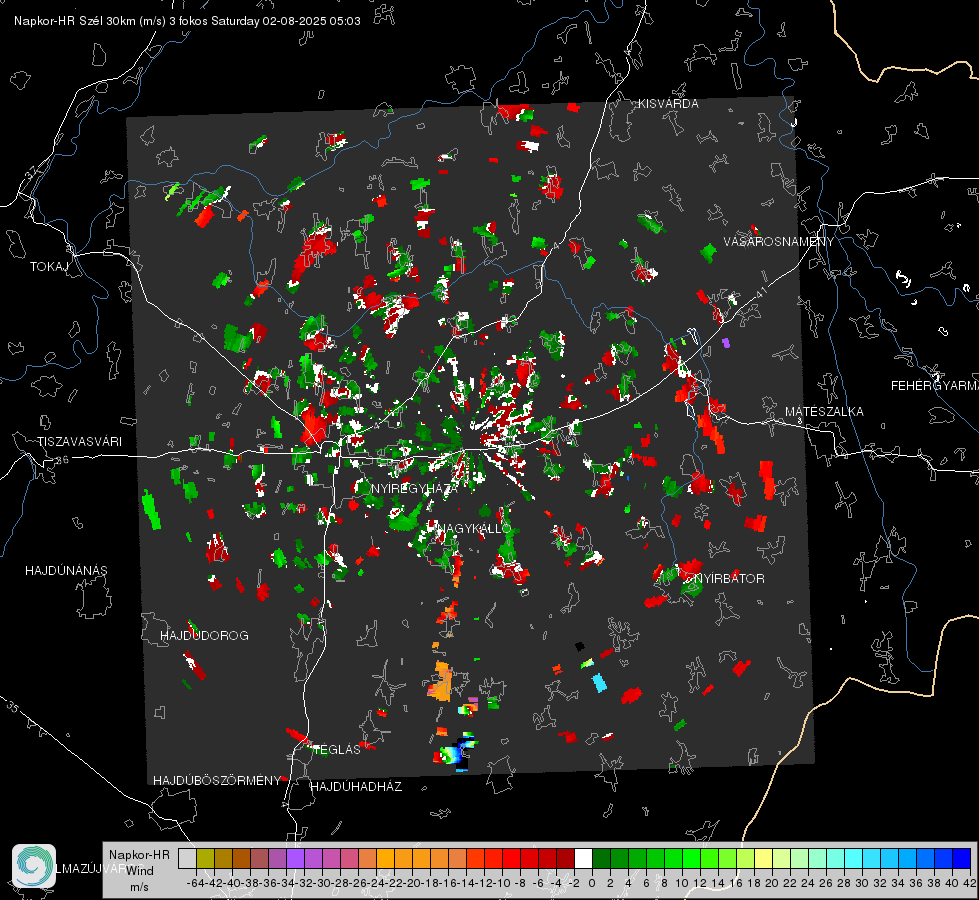Click the NYÍRBÁTOR town label
The height and width of the screenshot is (900, 979).
pyautogui.click(x=729, y=578)
